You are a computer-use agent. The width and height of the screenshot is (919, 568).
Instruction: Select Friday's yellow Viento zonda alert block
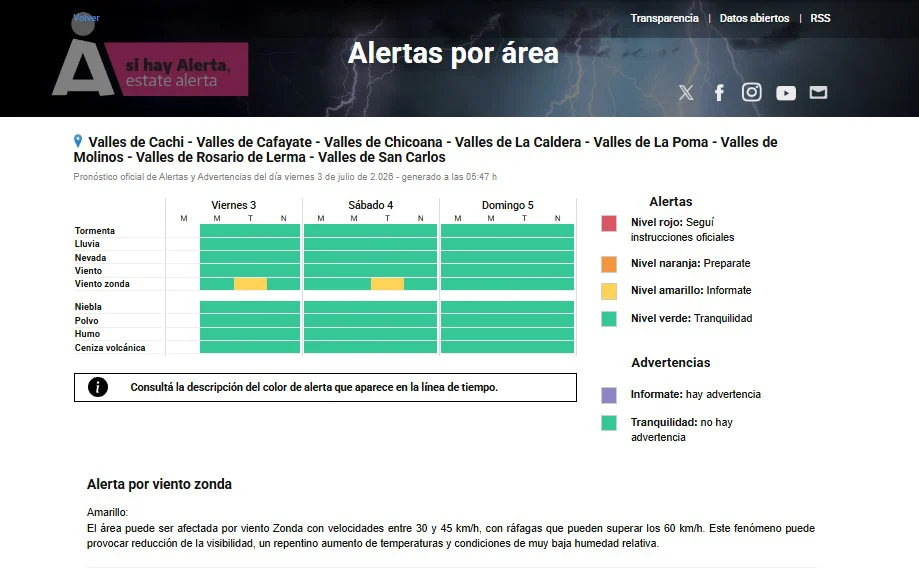250,284
